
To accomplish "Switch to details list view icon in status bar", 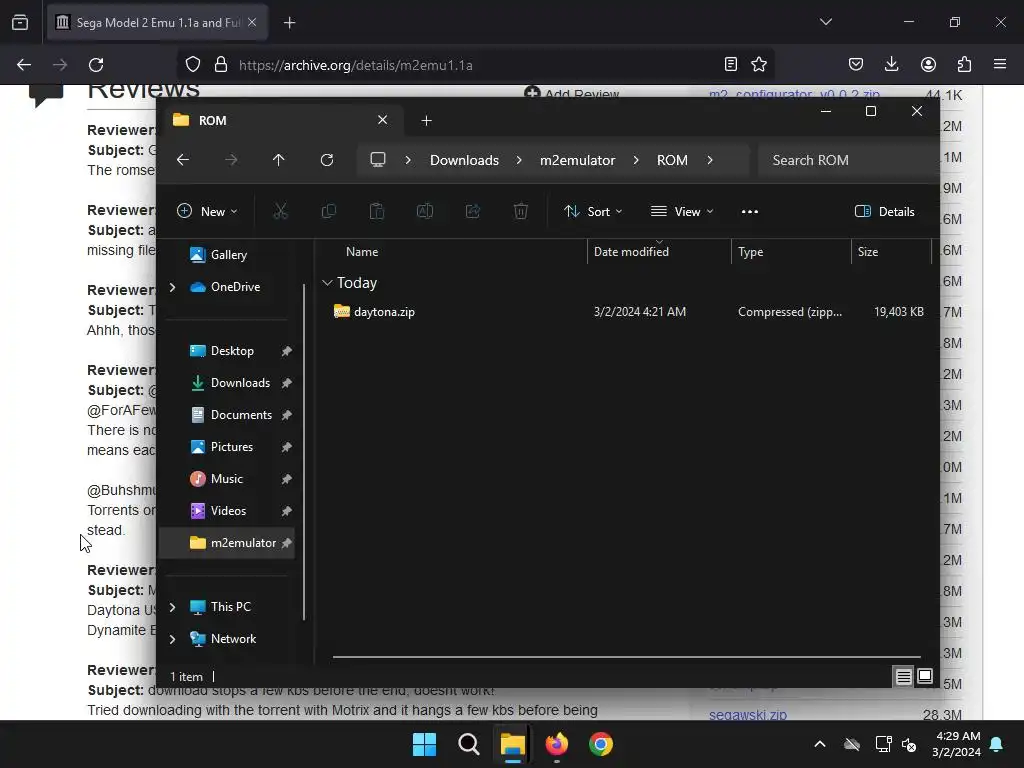I will click(x=903, y=677).
